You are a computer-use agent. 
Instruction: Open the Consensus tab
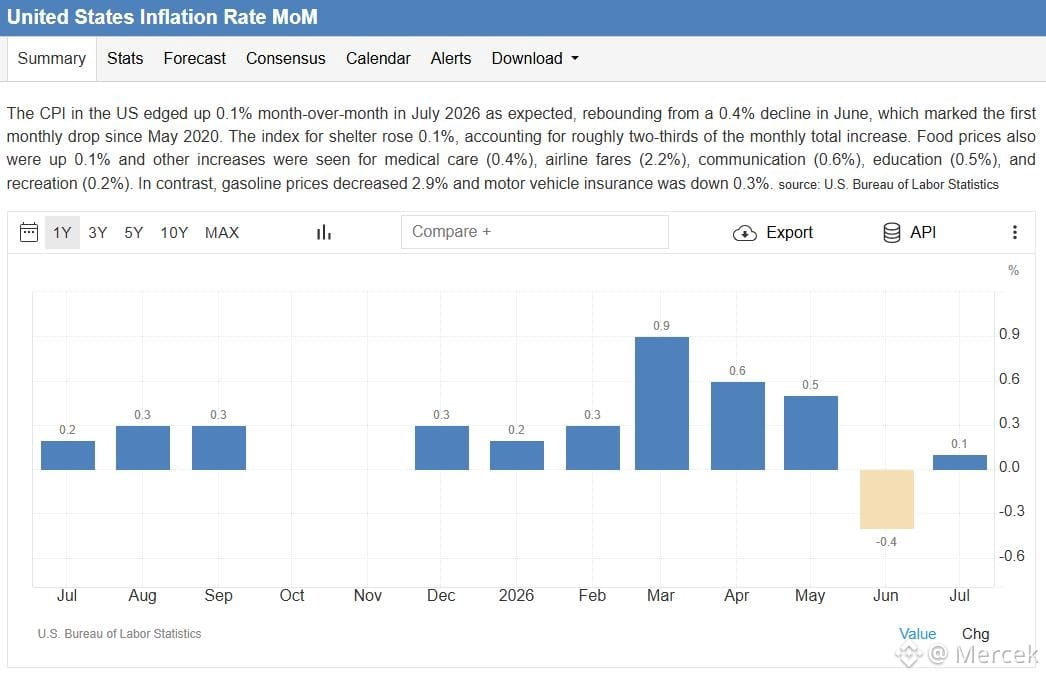tap(286, 59)
